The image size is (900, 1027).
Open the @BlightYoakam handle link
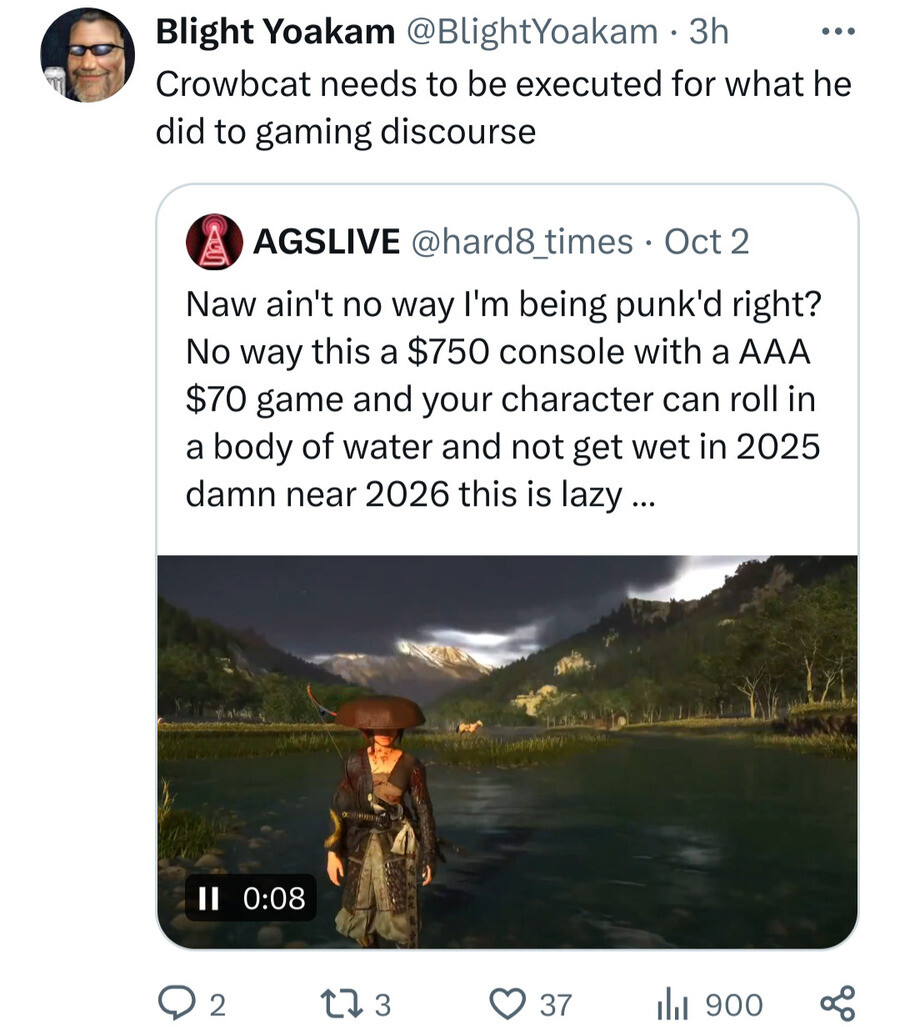pos(531,32)
